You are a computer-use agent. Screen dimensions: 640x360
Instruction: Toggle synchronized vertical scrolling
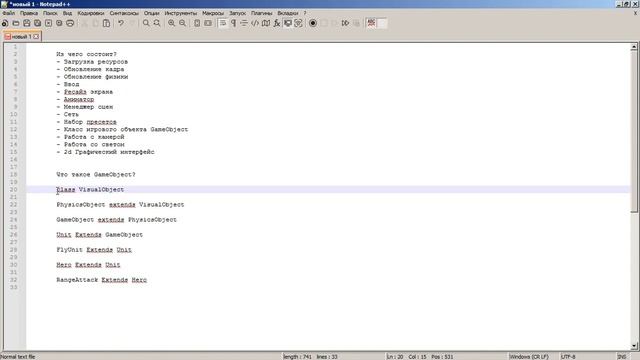pos(197,23)
